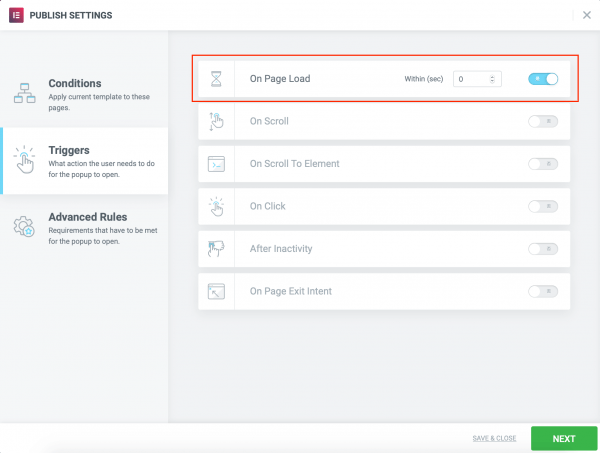Switch on After Inactivity toggle
Screen dimensions: 600x453
(543, 249)
